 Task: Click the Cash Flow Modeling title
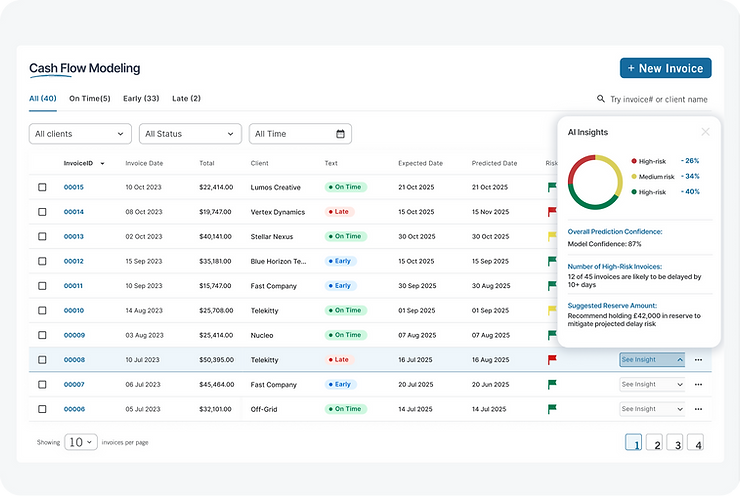84,68
